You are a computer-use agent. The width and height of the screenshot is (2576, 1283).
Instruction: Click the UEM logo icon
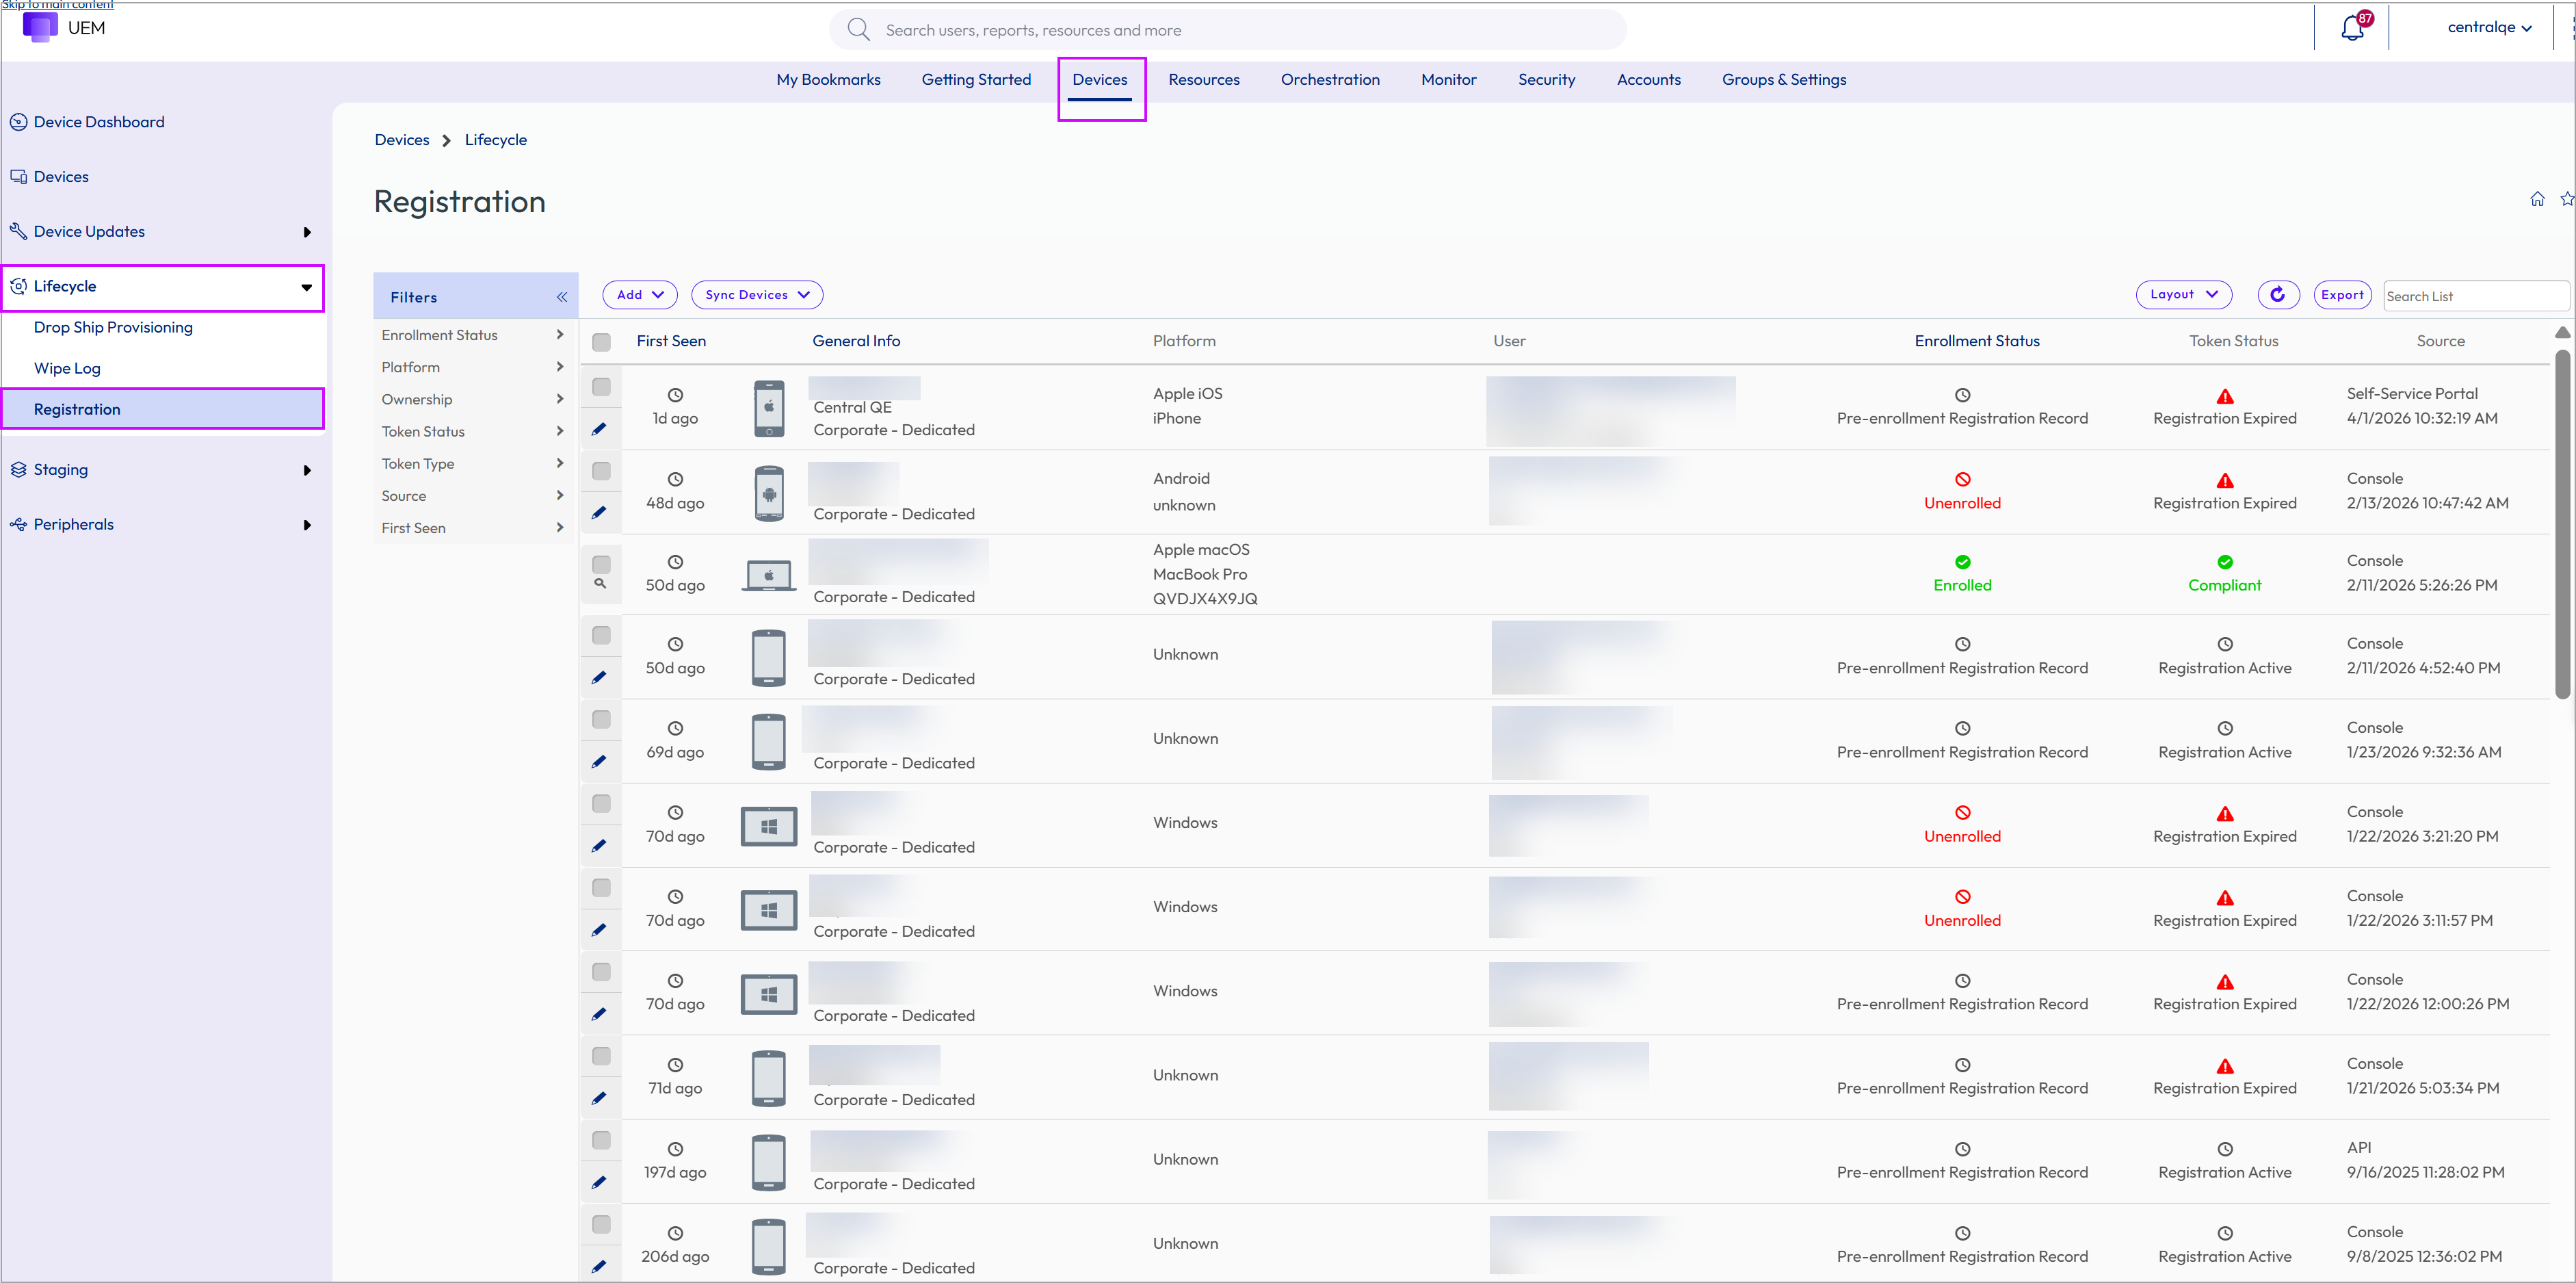click(x=40, y=27)
